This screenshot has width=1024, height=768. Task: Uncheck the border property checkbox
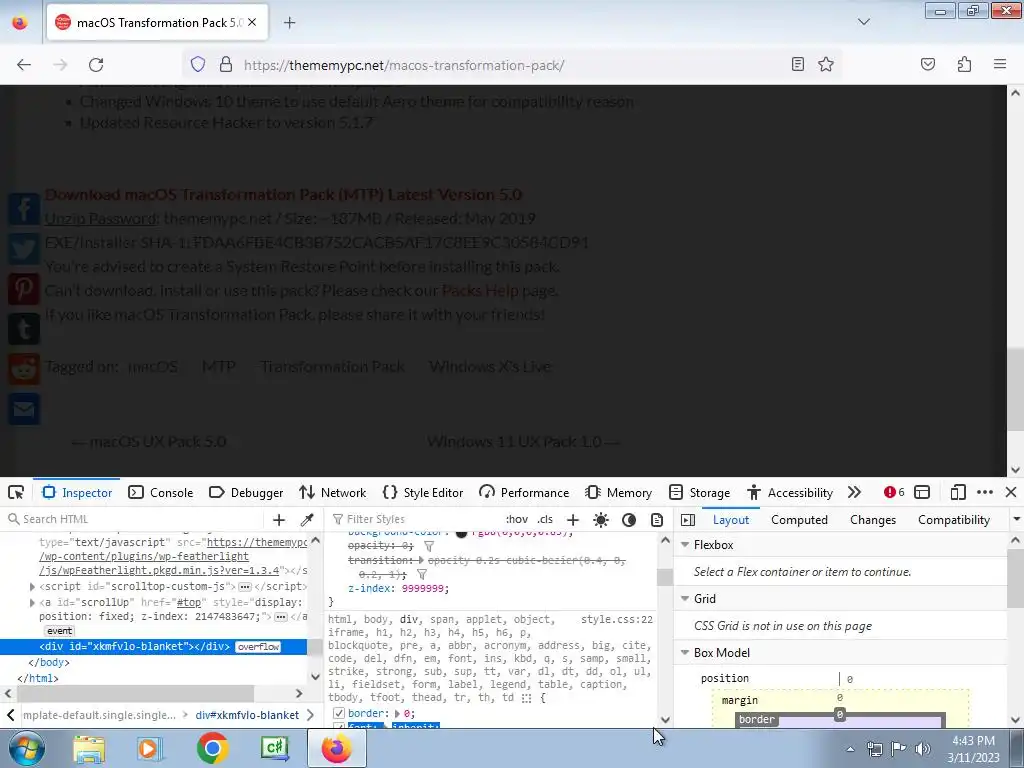point(339,713)
